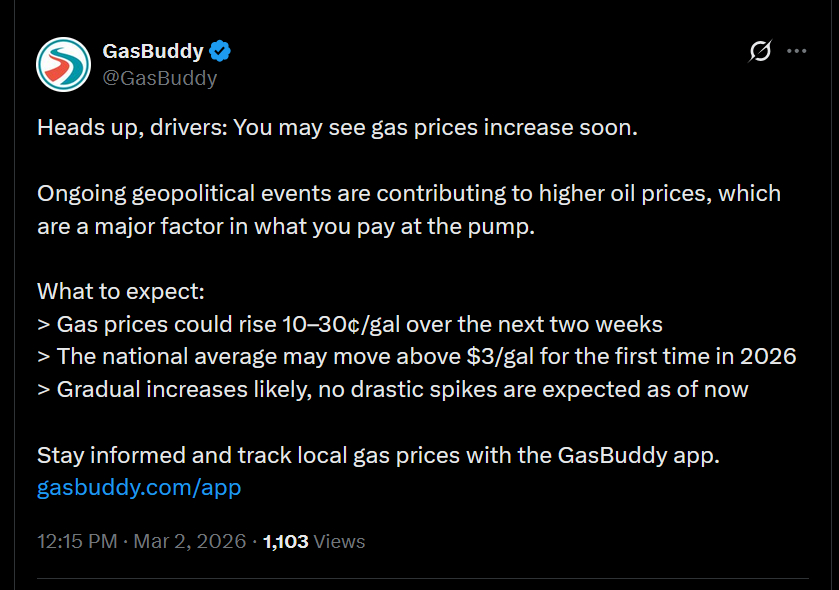Click the GasBuddy profile avatar
Screen dimensions: 839x590
64,64
